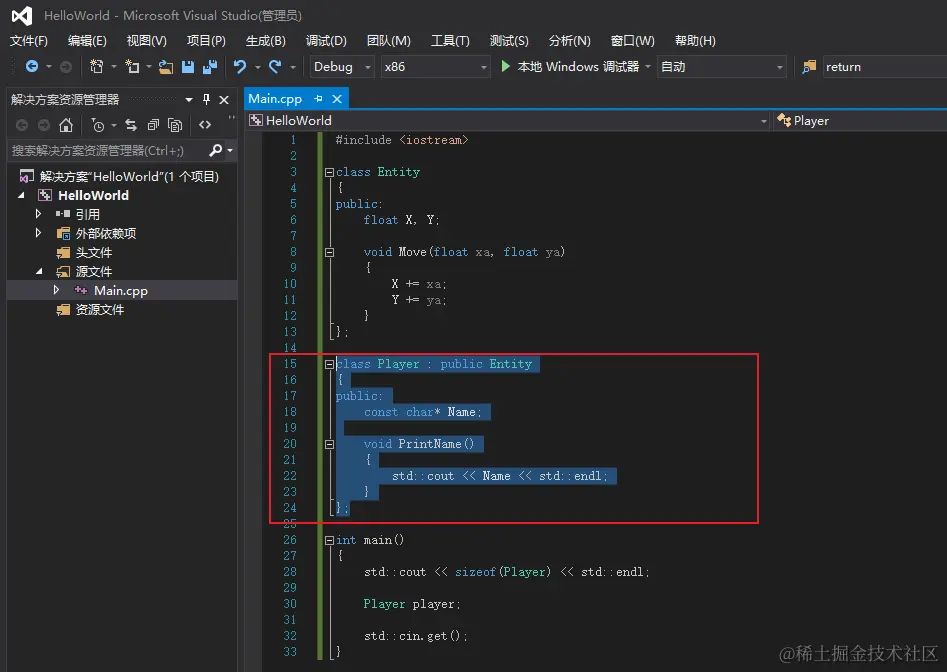Start debugging with the green play icon
This screenshot has width=947, height=672.
(506, 66)
